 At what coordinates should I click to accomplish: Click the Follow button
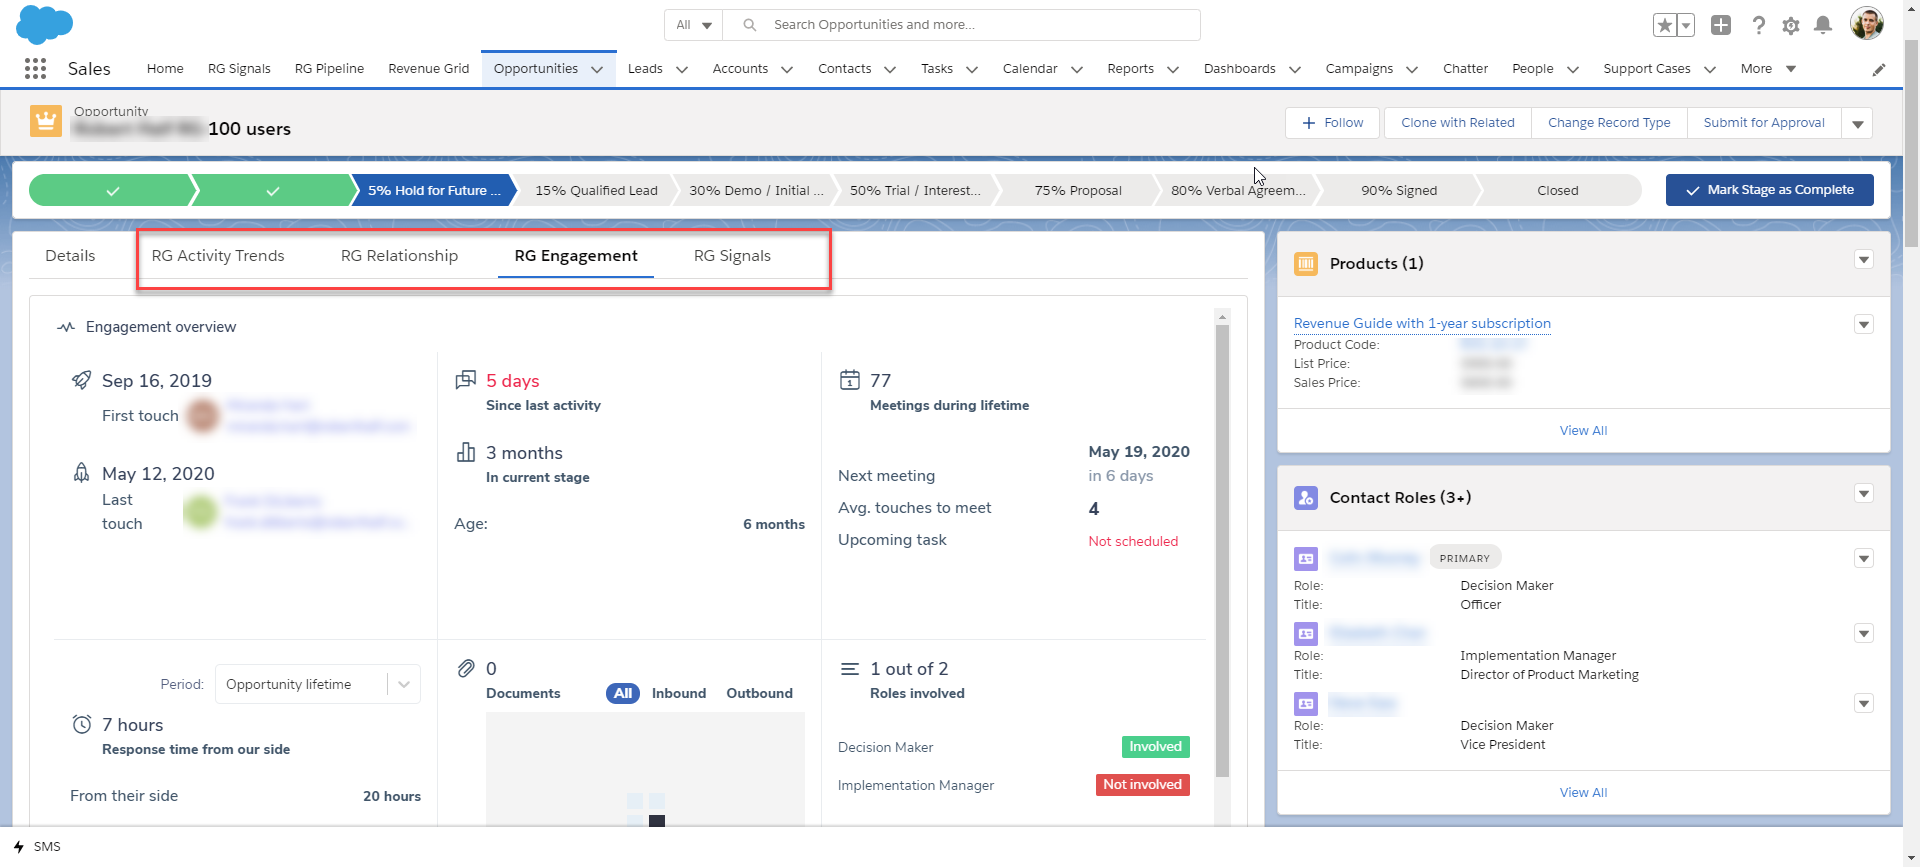[1332, 123]
